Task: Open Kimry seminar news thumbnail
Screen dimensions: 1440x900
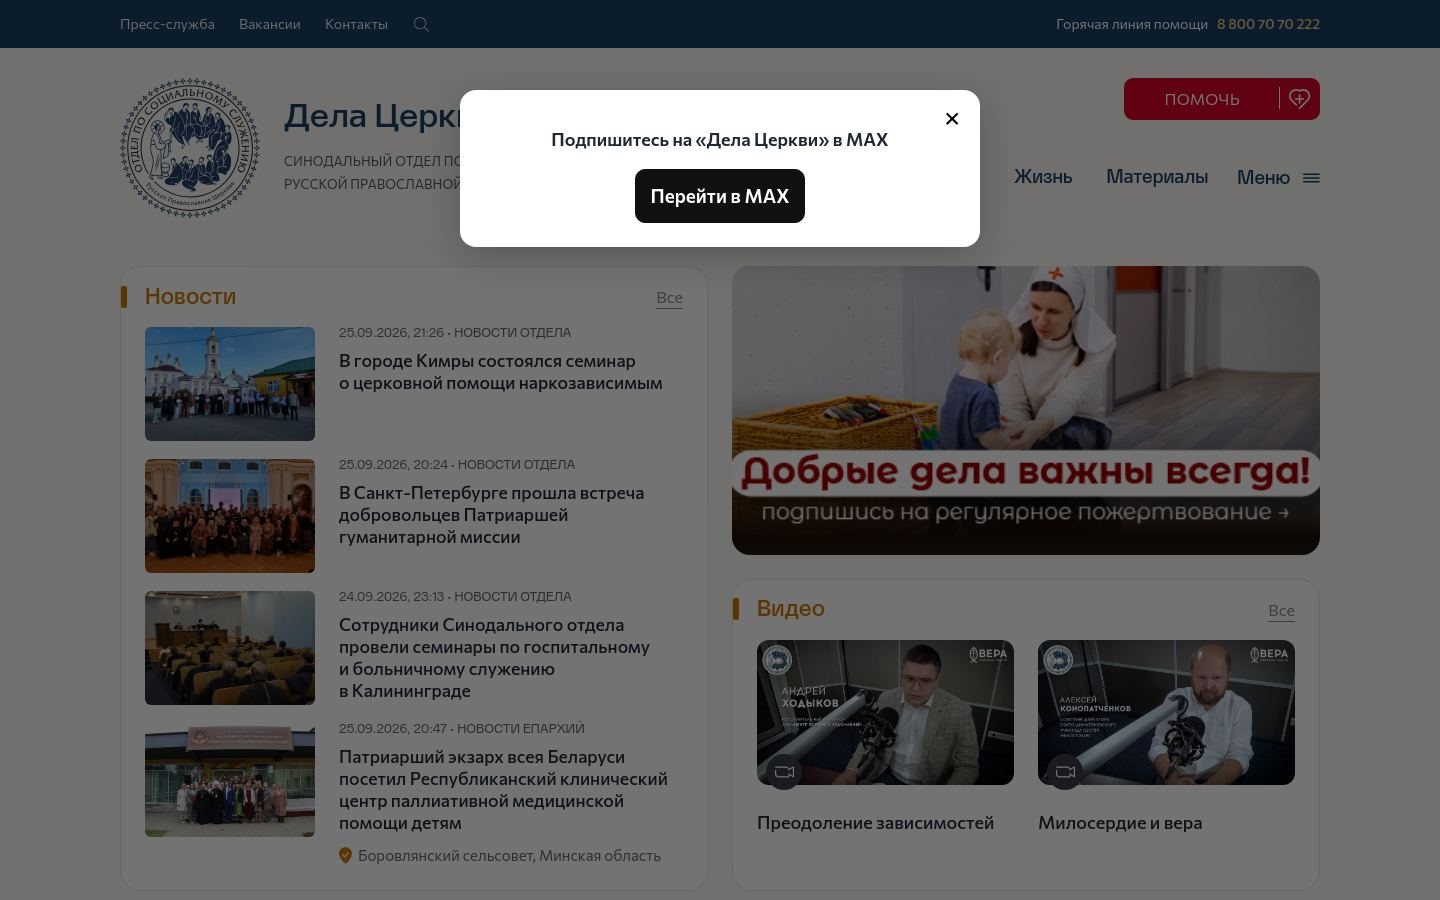Action: (x=230, y=384)
